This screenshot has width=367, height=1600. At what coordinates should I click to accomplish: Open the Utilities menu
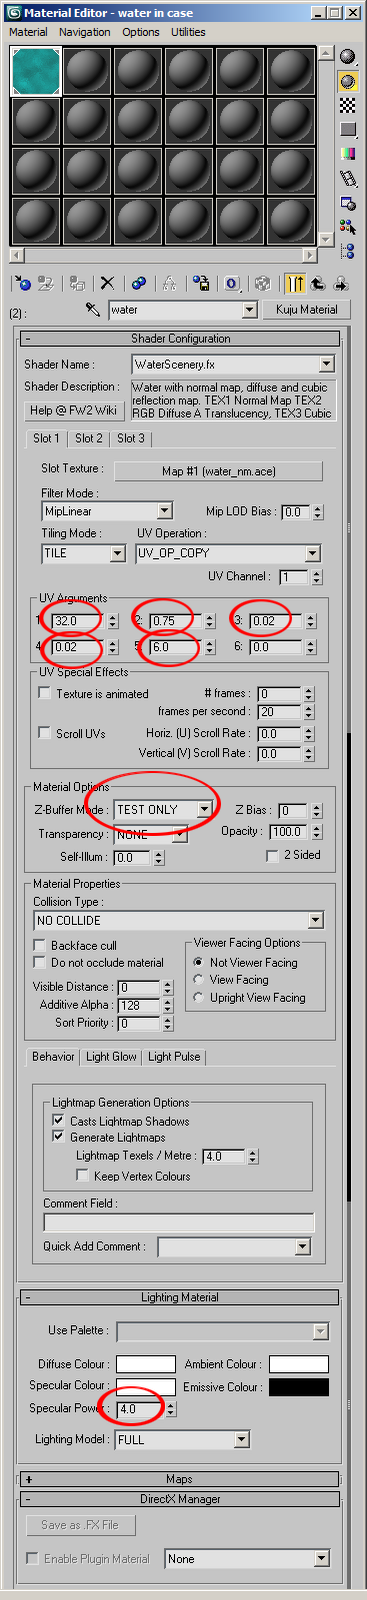coord(188,32)
